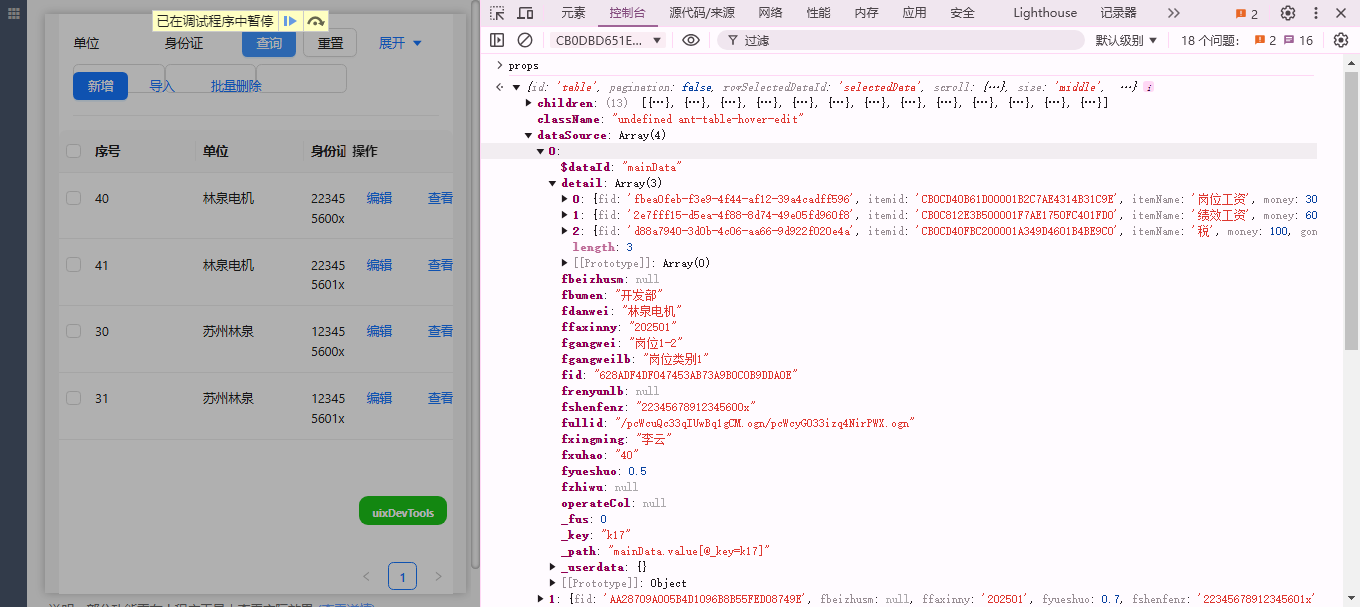The height and width of the screenshot is (607, 1360).
Task: Click the 导入 import button
Action: coord(162,86)
